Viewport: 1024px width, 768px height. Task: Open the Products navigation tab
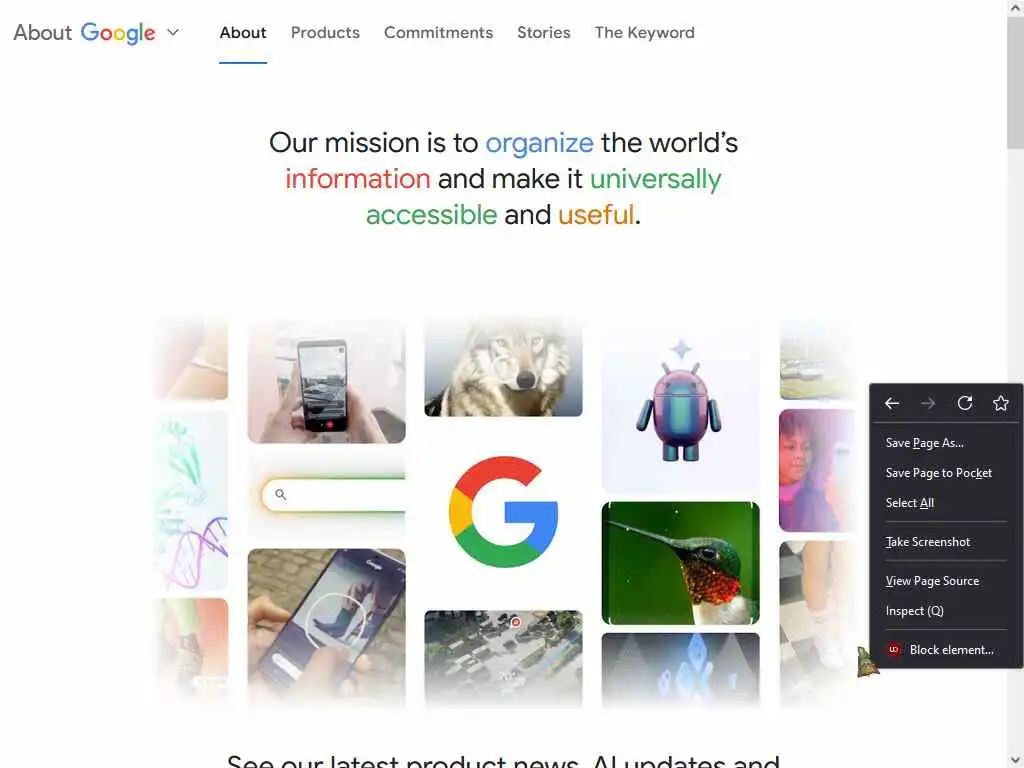click(x=325, y=33)
